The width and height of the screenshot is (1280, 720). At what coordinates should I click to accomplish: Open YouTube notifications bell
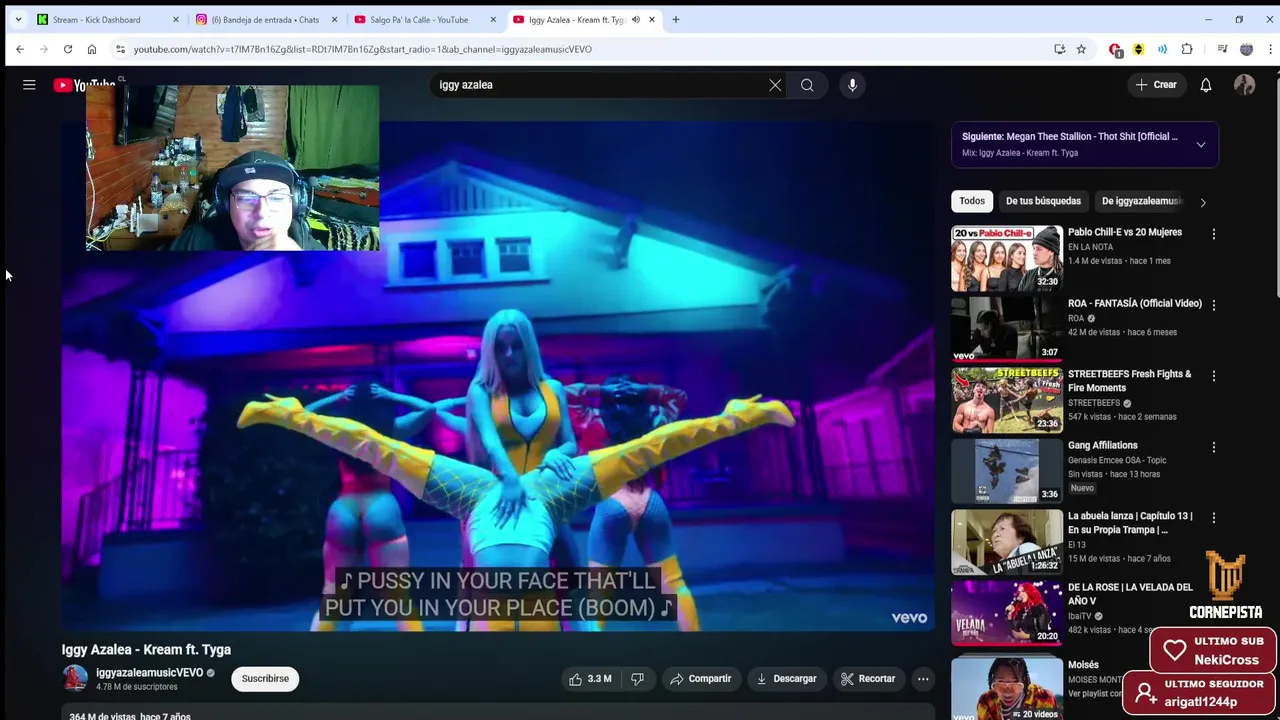point(1206,85)
